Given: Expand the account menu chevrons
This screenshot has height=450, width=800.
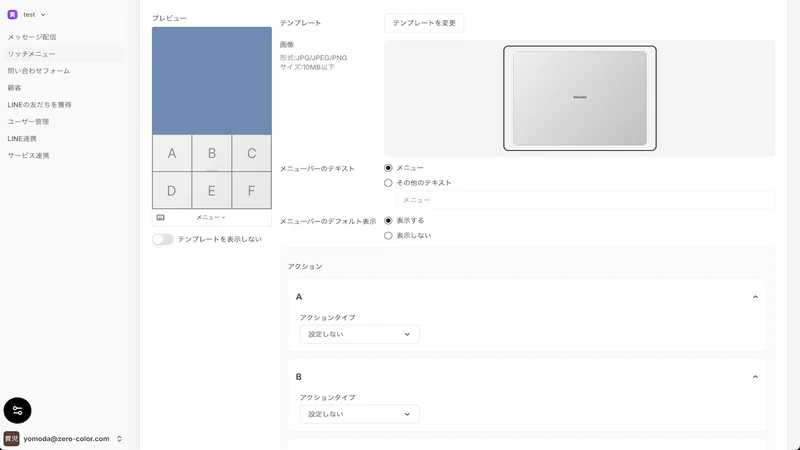Looking at the screenshot, I should (119, 439).
